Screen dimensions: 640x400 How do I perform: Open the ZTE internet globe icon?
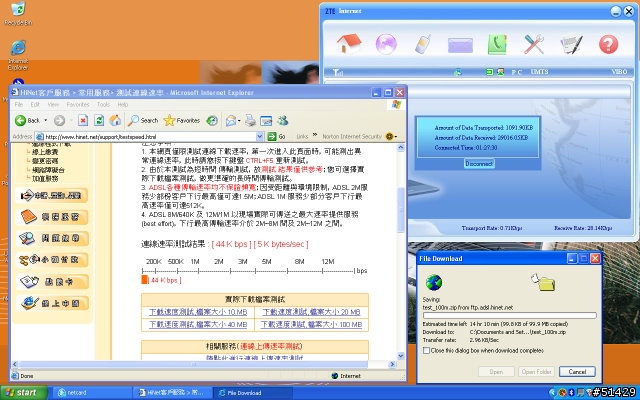coord(386,44)
